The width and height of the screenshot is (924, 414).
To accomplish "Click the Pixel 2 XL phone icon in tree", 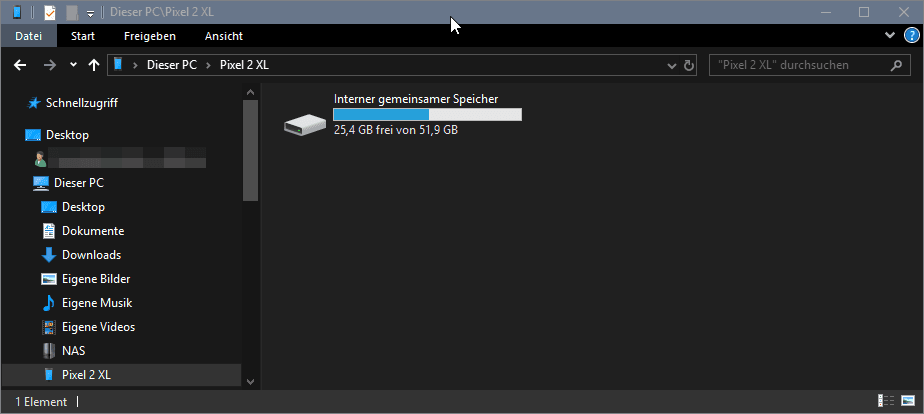I will point(49,375).
